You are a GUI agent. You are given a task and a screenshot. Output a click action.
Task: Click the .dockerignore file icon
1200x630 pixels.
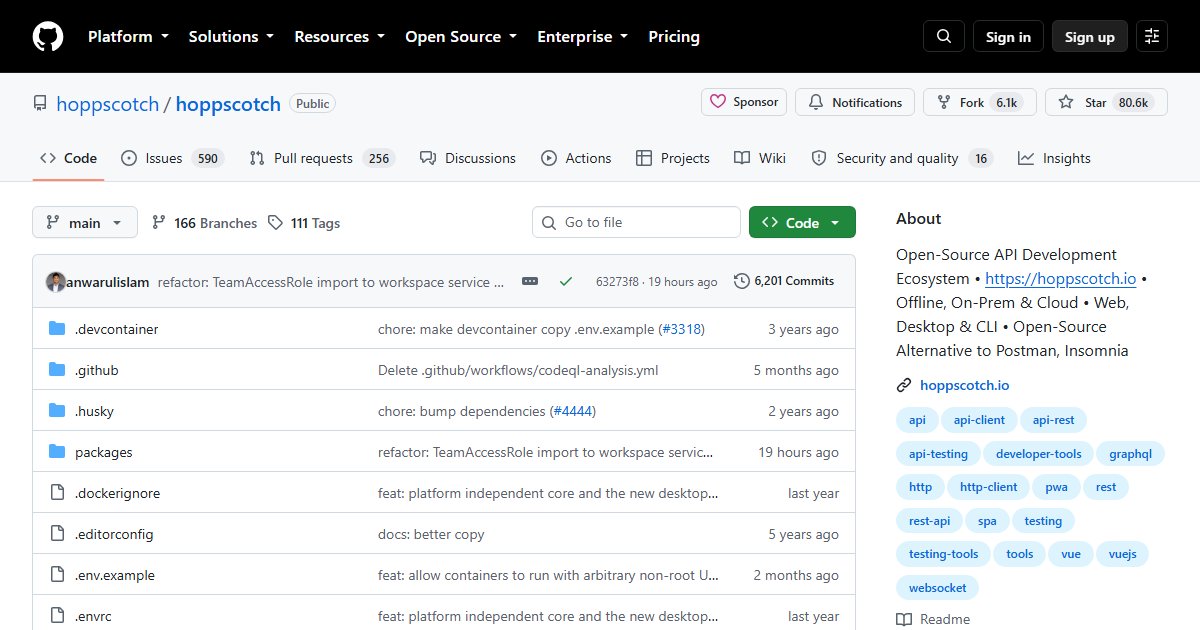click(x=57, y=493)
